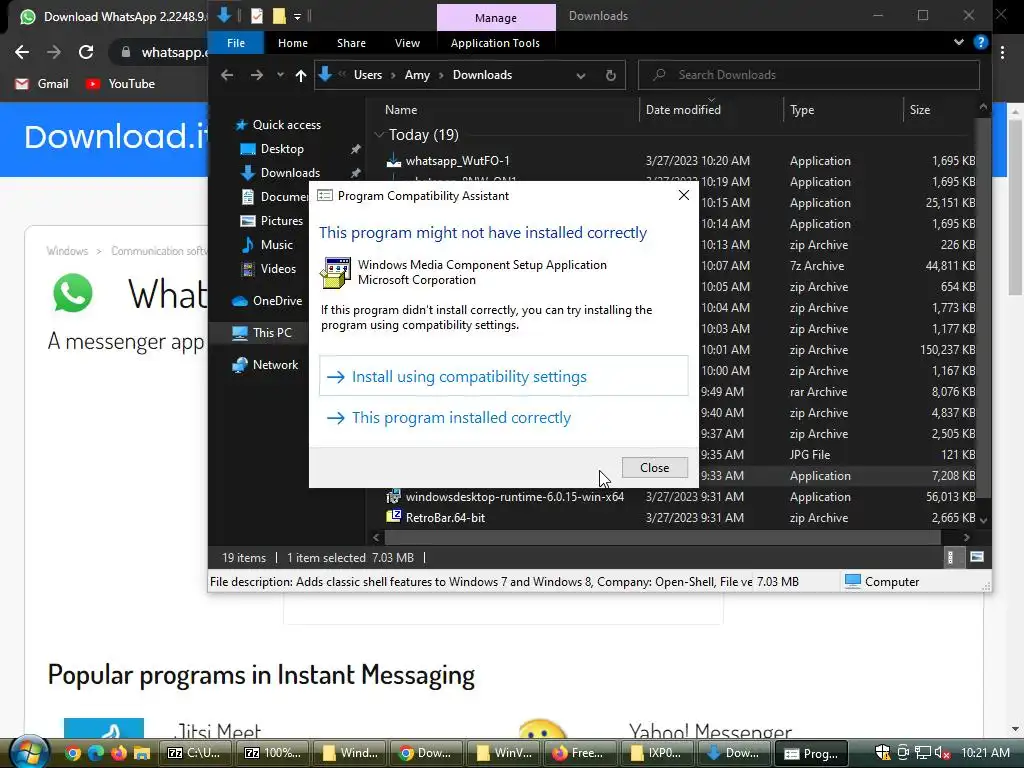Open the Application Tools ribbon tab

coord(495,43)
